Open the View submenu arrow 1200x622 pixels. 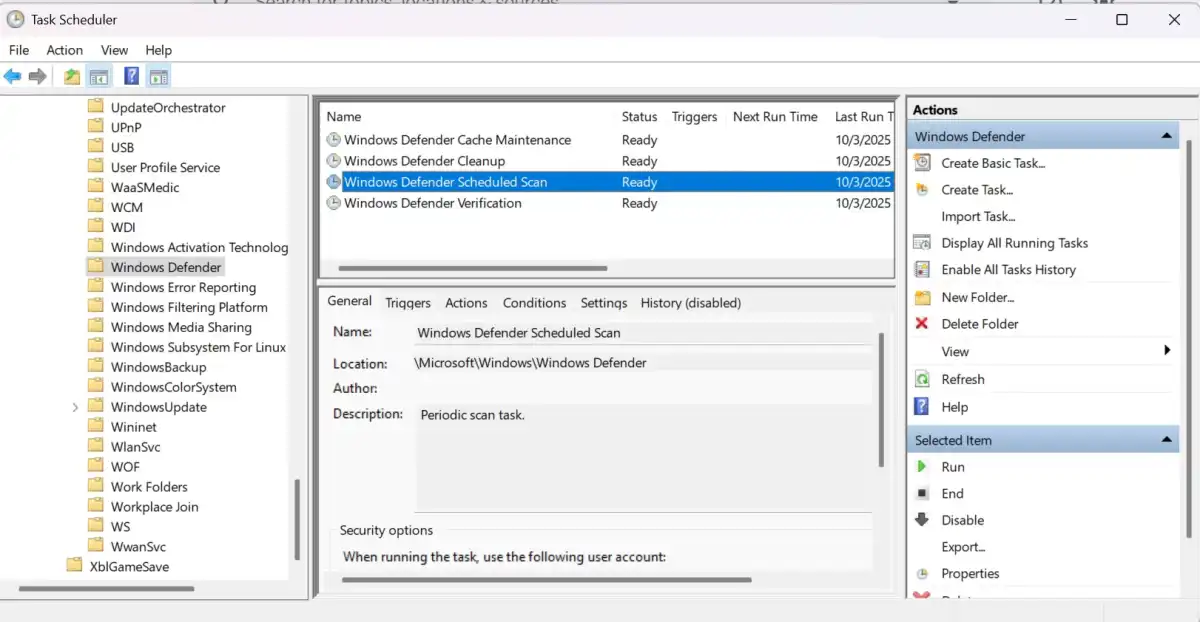point(1167,351)
